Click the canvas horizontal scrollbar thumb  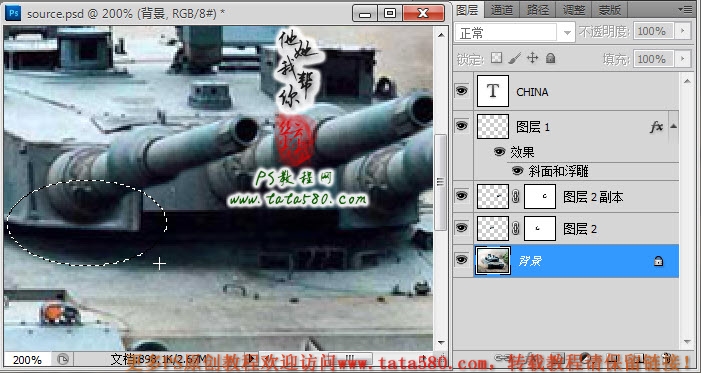350,358
